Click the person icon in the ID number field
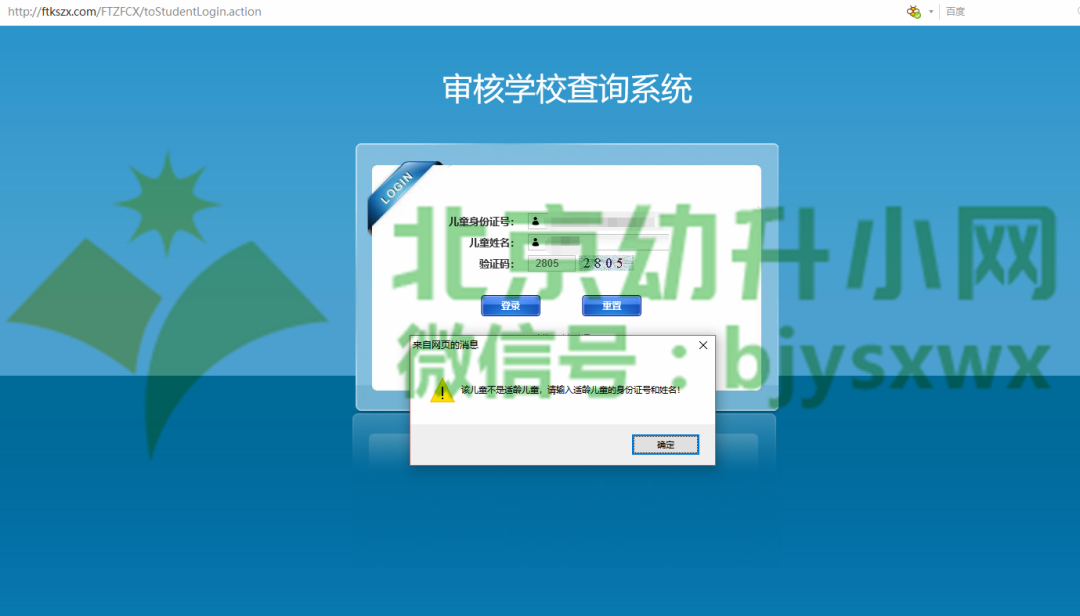 [x=536, y=221]
